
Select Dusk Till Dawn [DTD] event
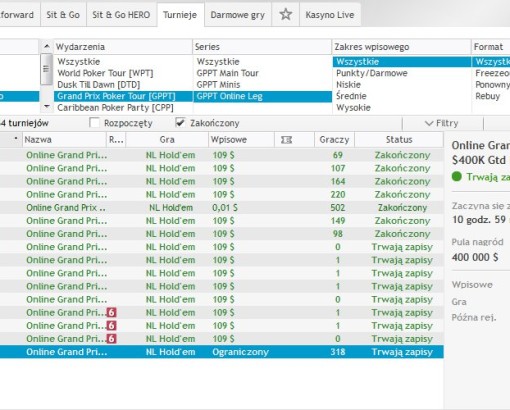tap(123, 85)
